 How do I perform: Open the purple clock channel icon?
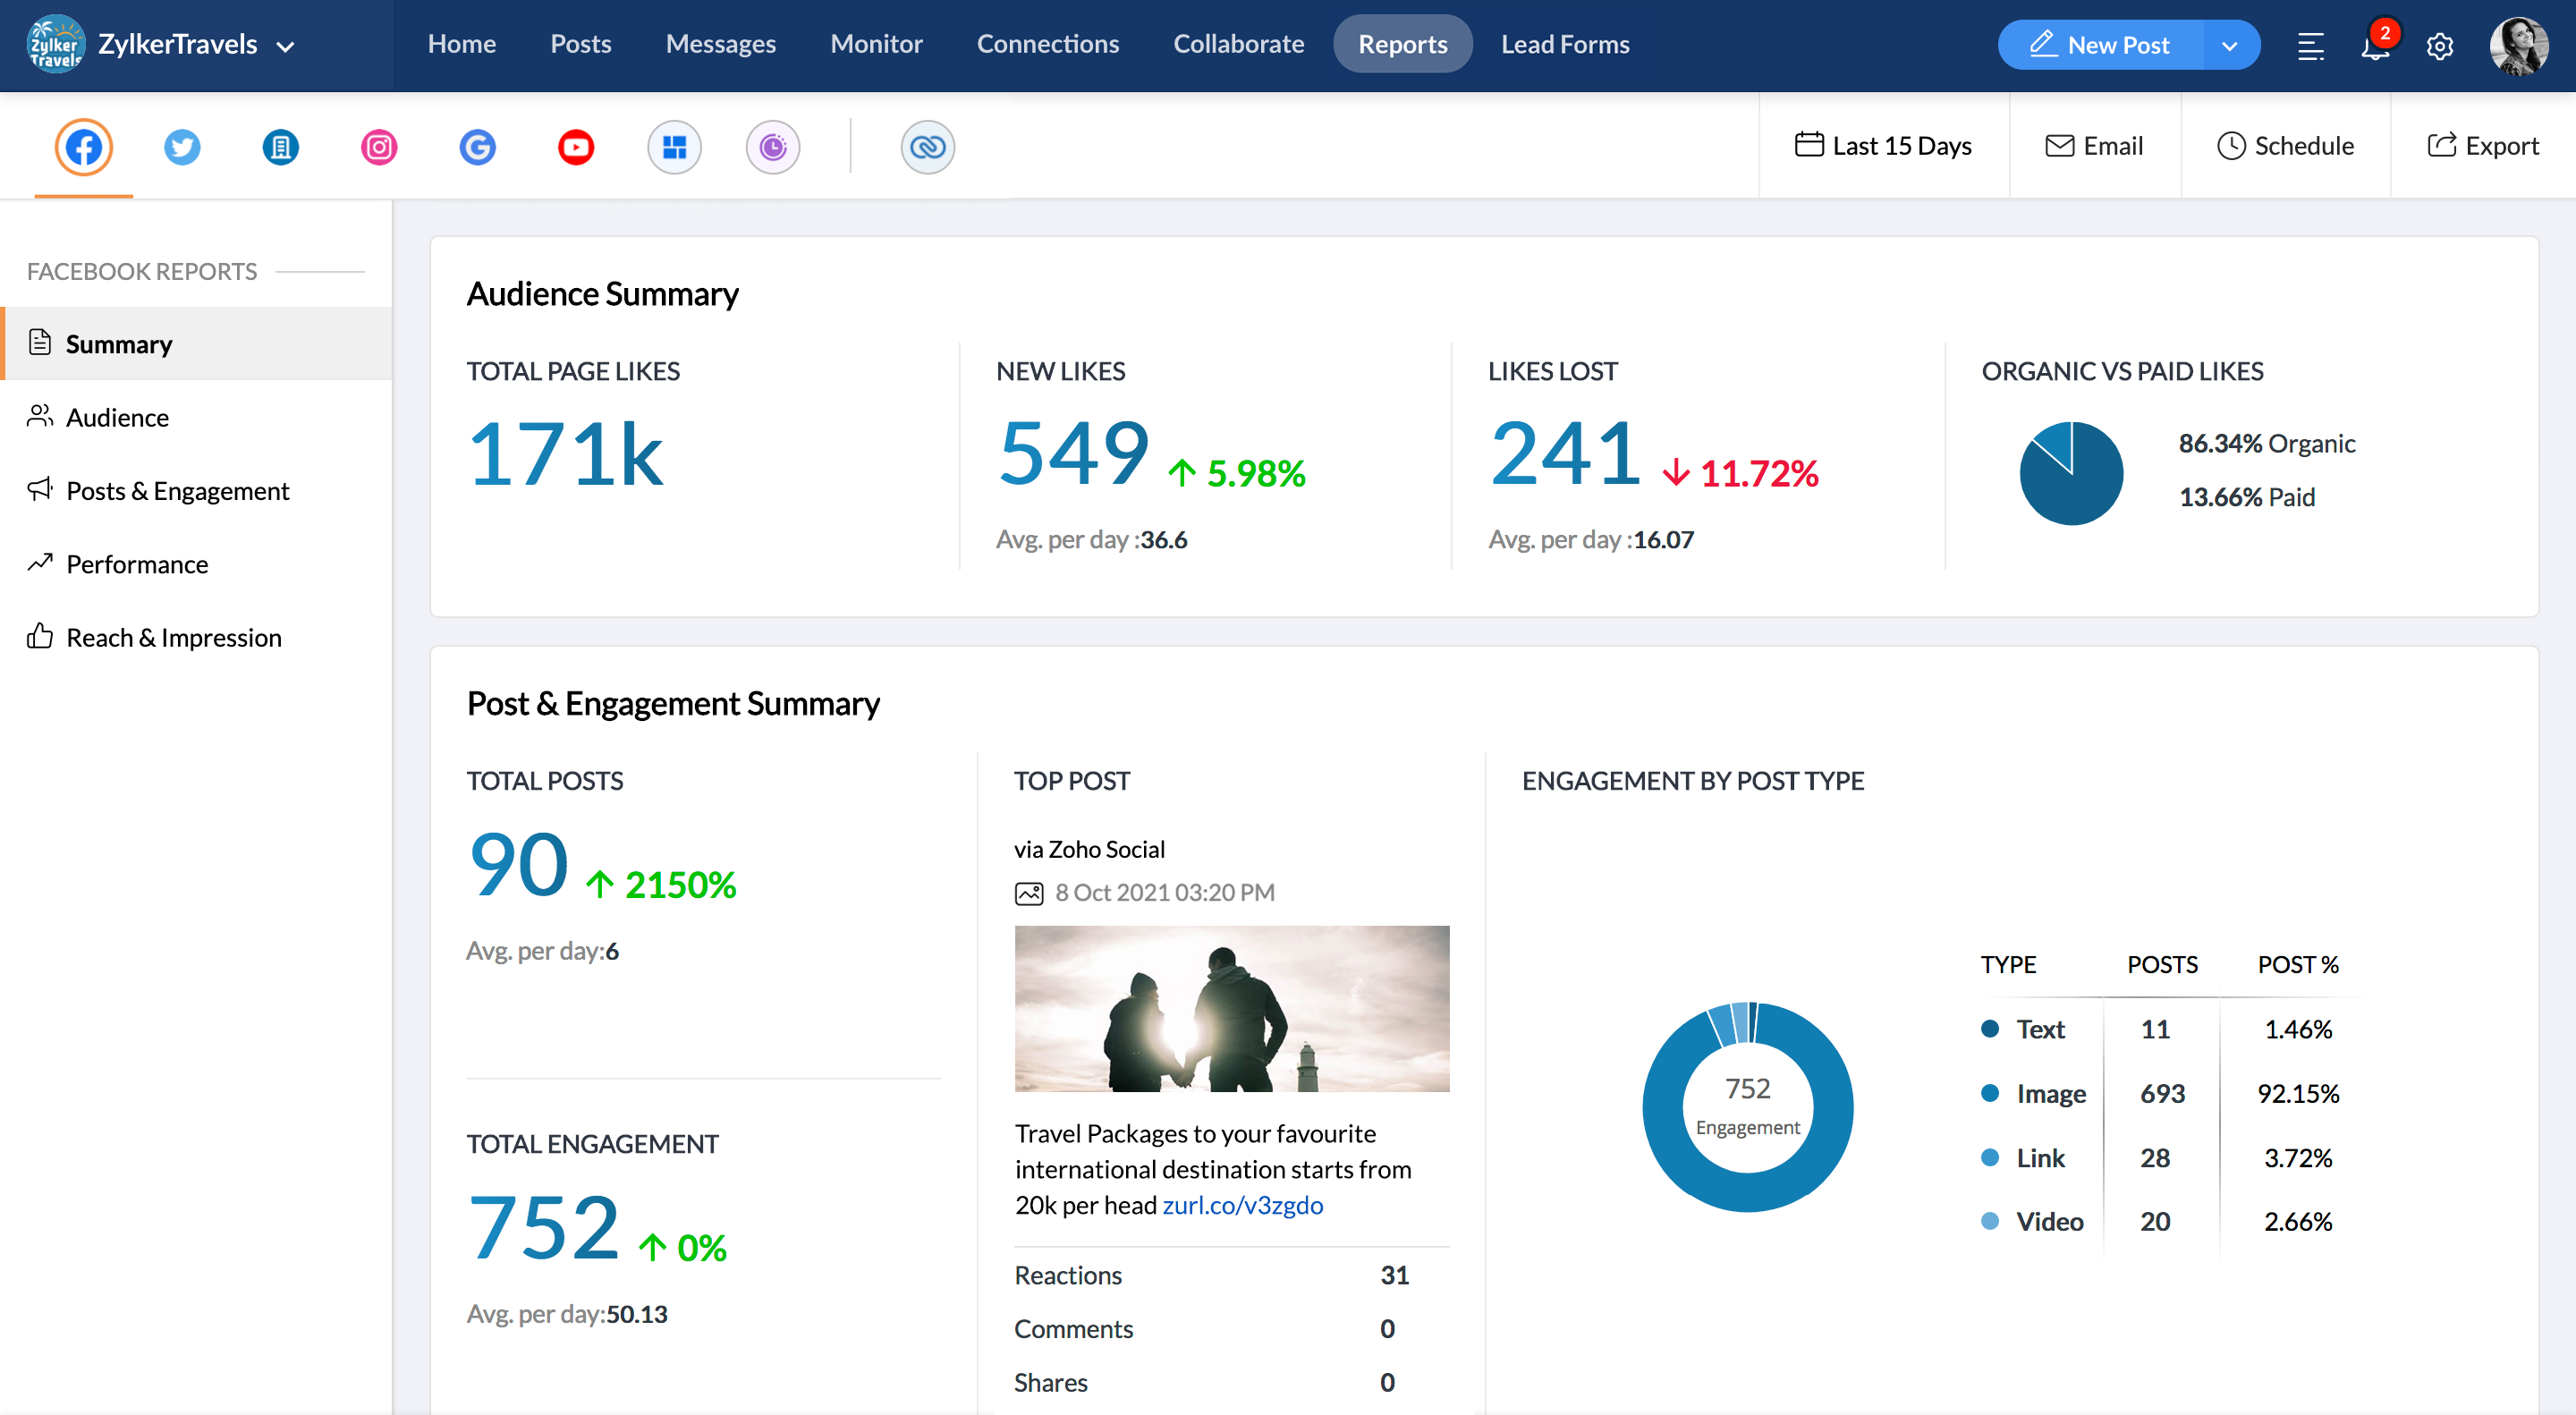(773, 147)
